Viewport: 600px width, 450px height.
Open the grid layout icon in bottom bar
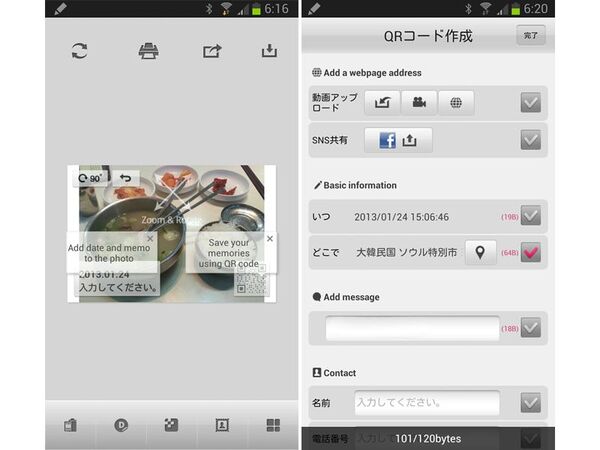pos(273,425)
